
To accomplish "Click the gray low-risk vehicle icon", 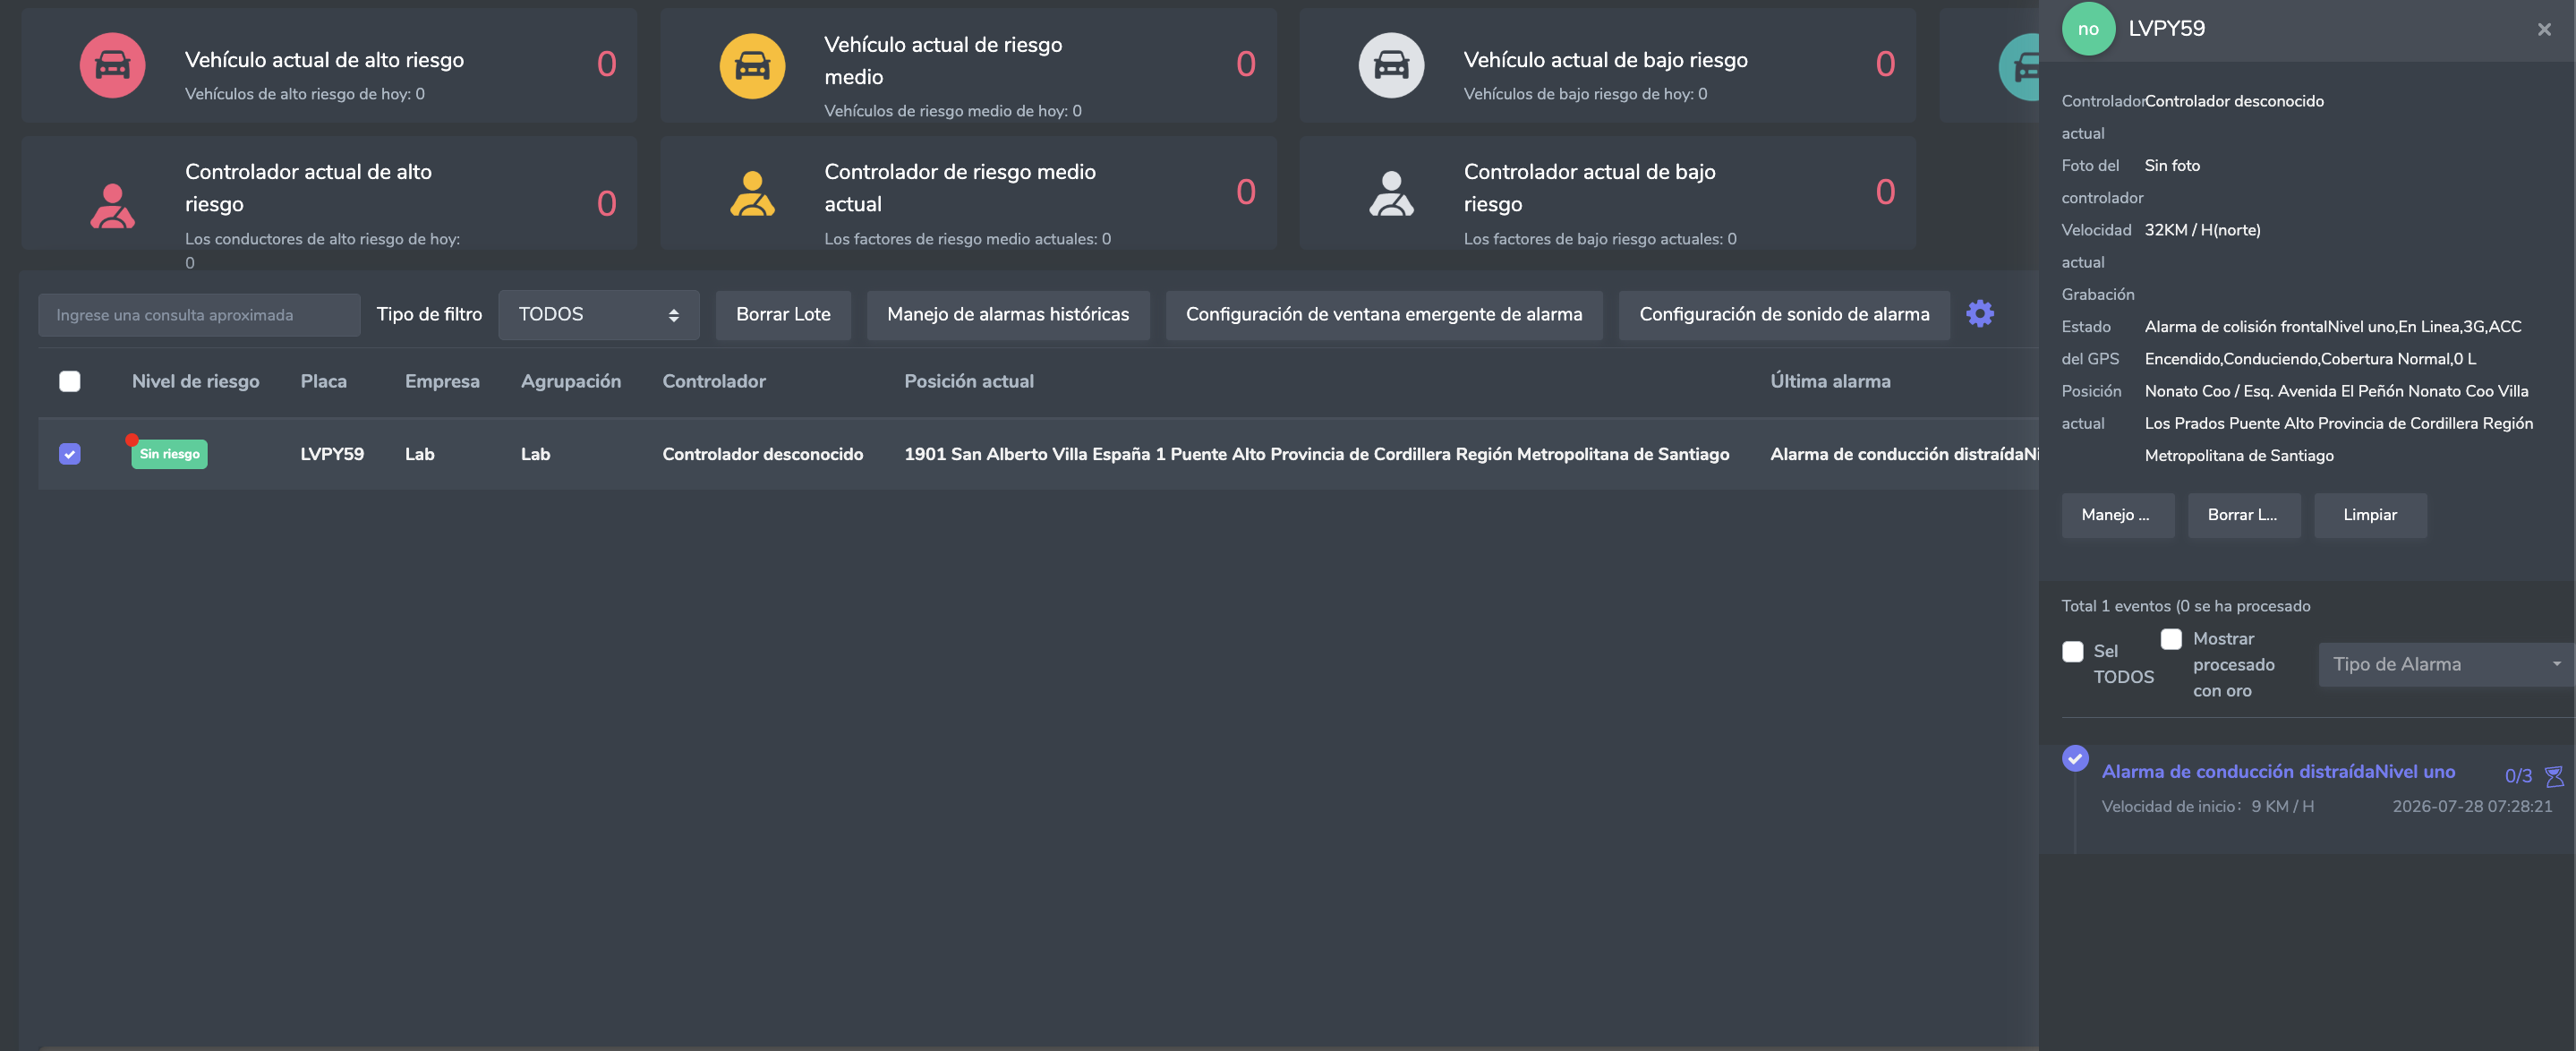I will pos(1391,65).
